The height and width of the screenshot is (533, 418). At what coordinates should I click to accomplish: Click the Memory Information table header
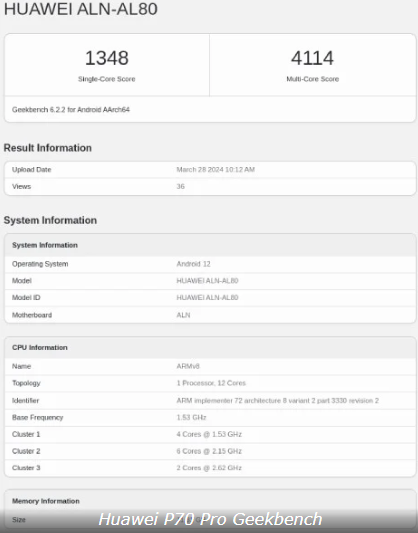click(46, 501)
